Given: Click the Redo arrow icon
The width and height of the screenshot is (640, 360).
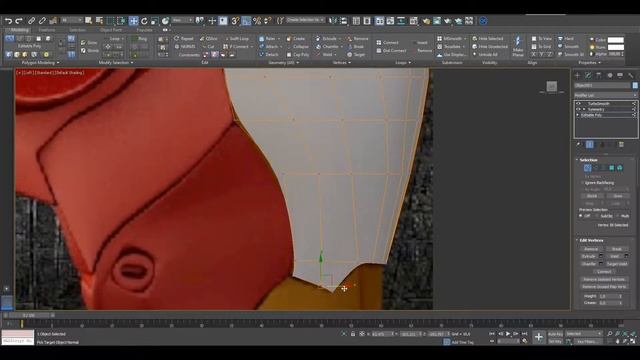Looking at the screenshot, I should (x=19, y=21).
